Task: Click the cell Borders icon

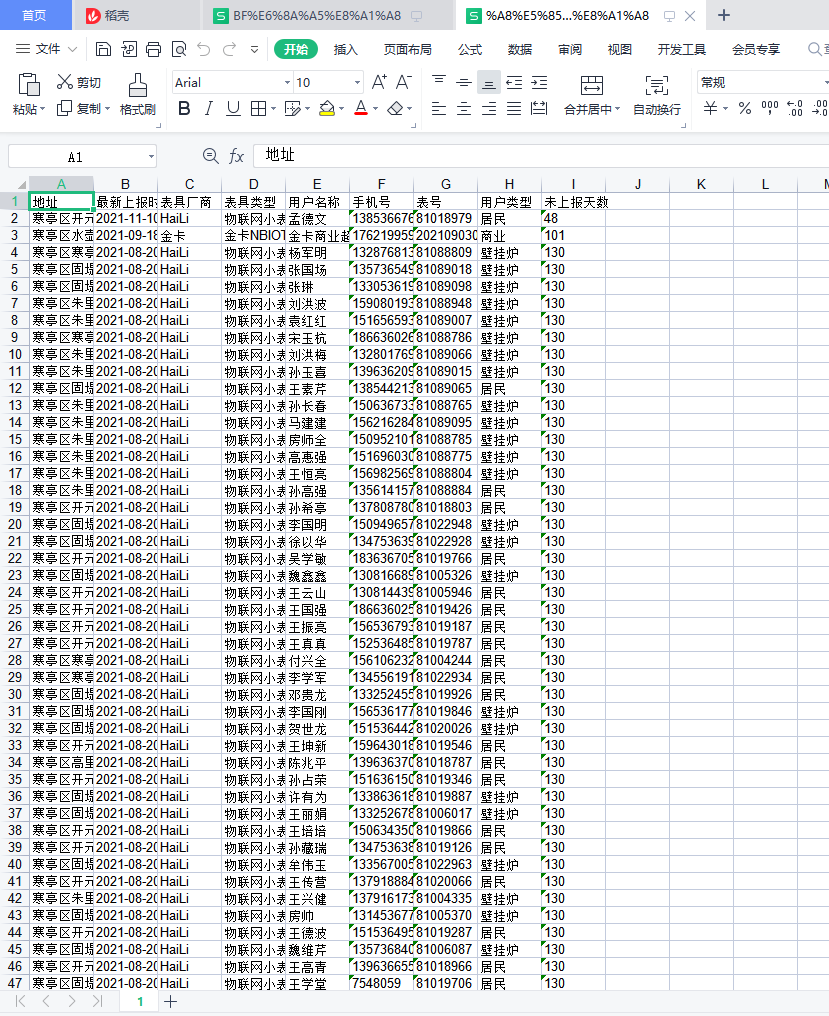Action: [258, 108]
